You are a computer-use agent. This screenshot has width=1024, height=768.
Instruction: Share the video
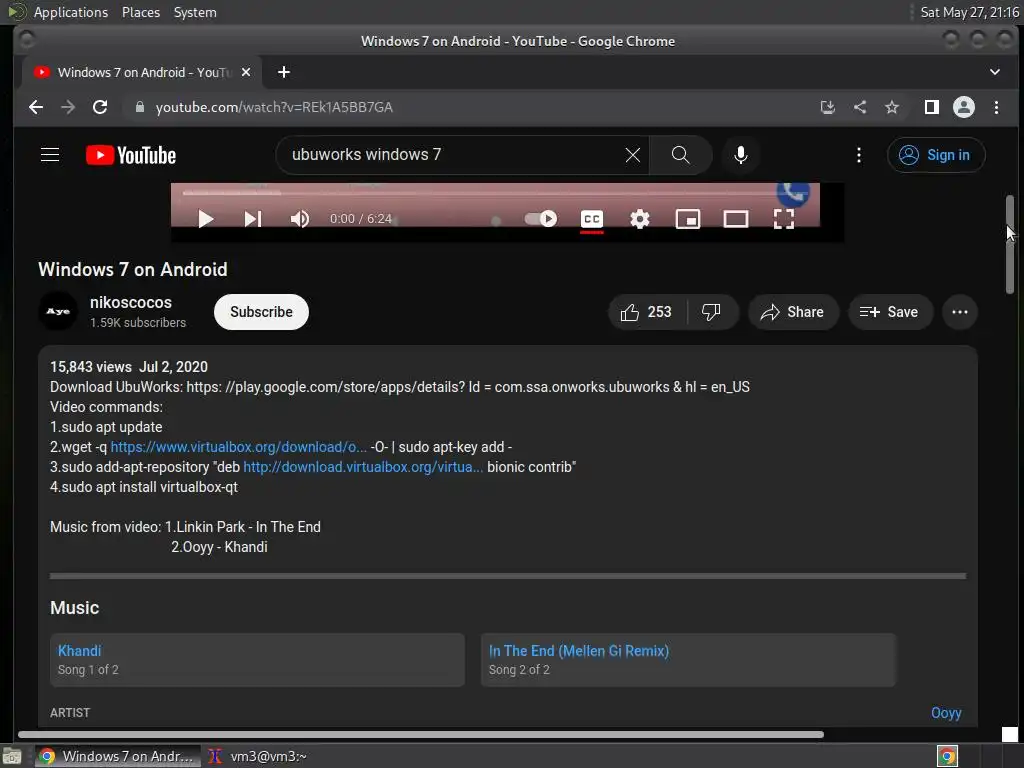coord(793,312)
